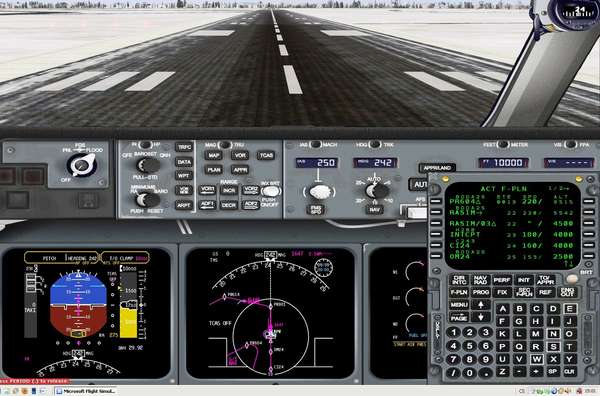Click the FMS up arrow key
Screen dimensions: 600x396
(481, 305)
